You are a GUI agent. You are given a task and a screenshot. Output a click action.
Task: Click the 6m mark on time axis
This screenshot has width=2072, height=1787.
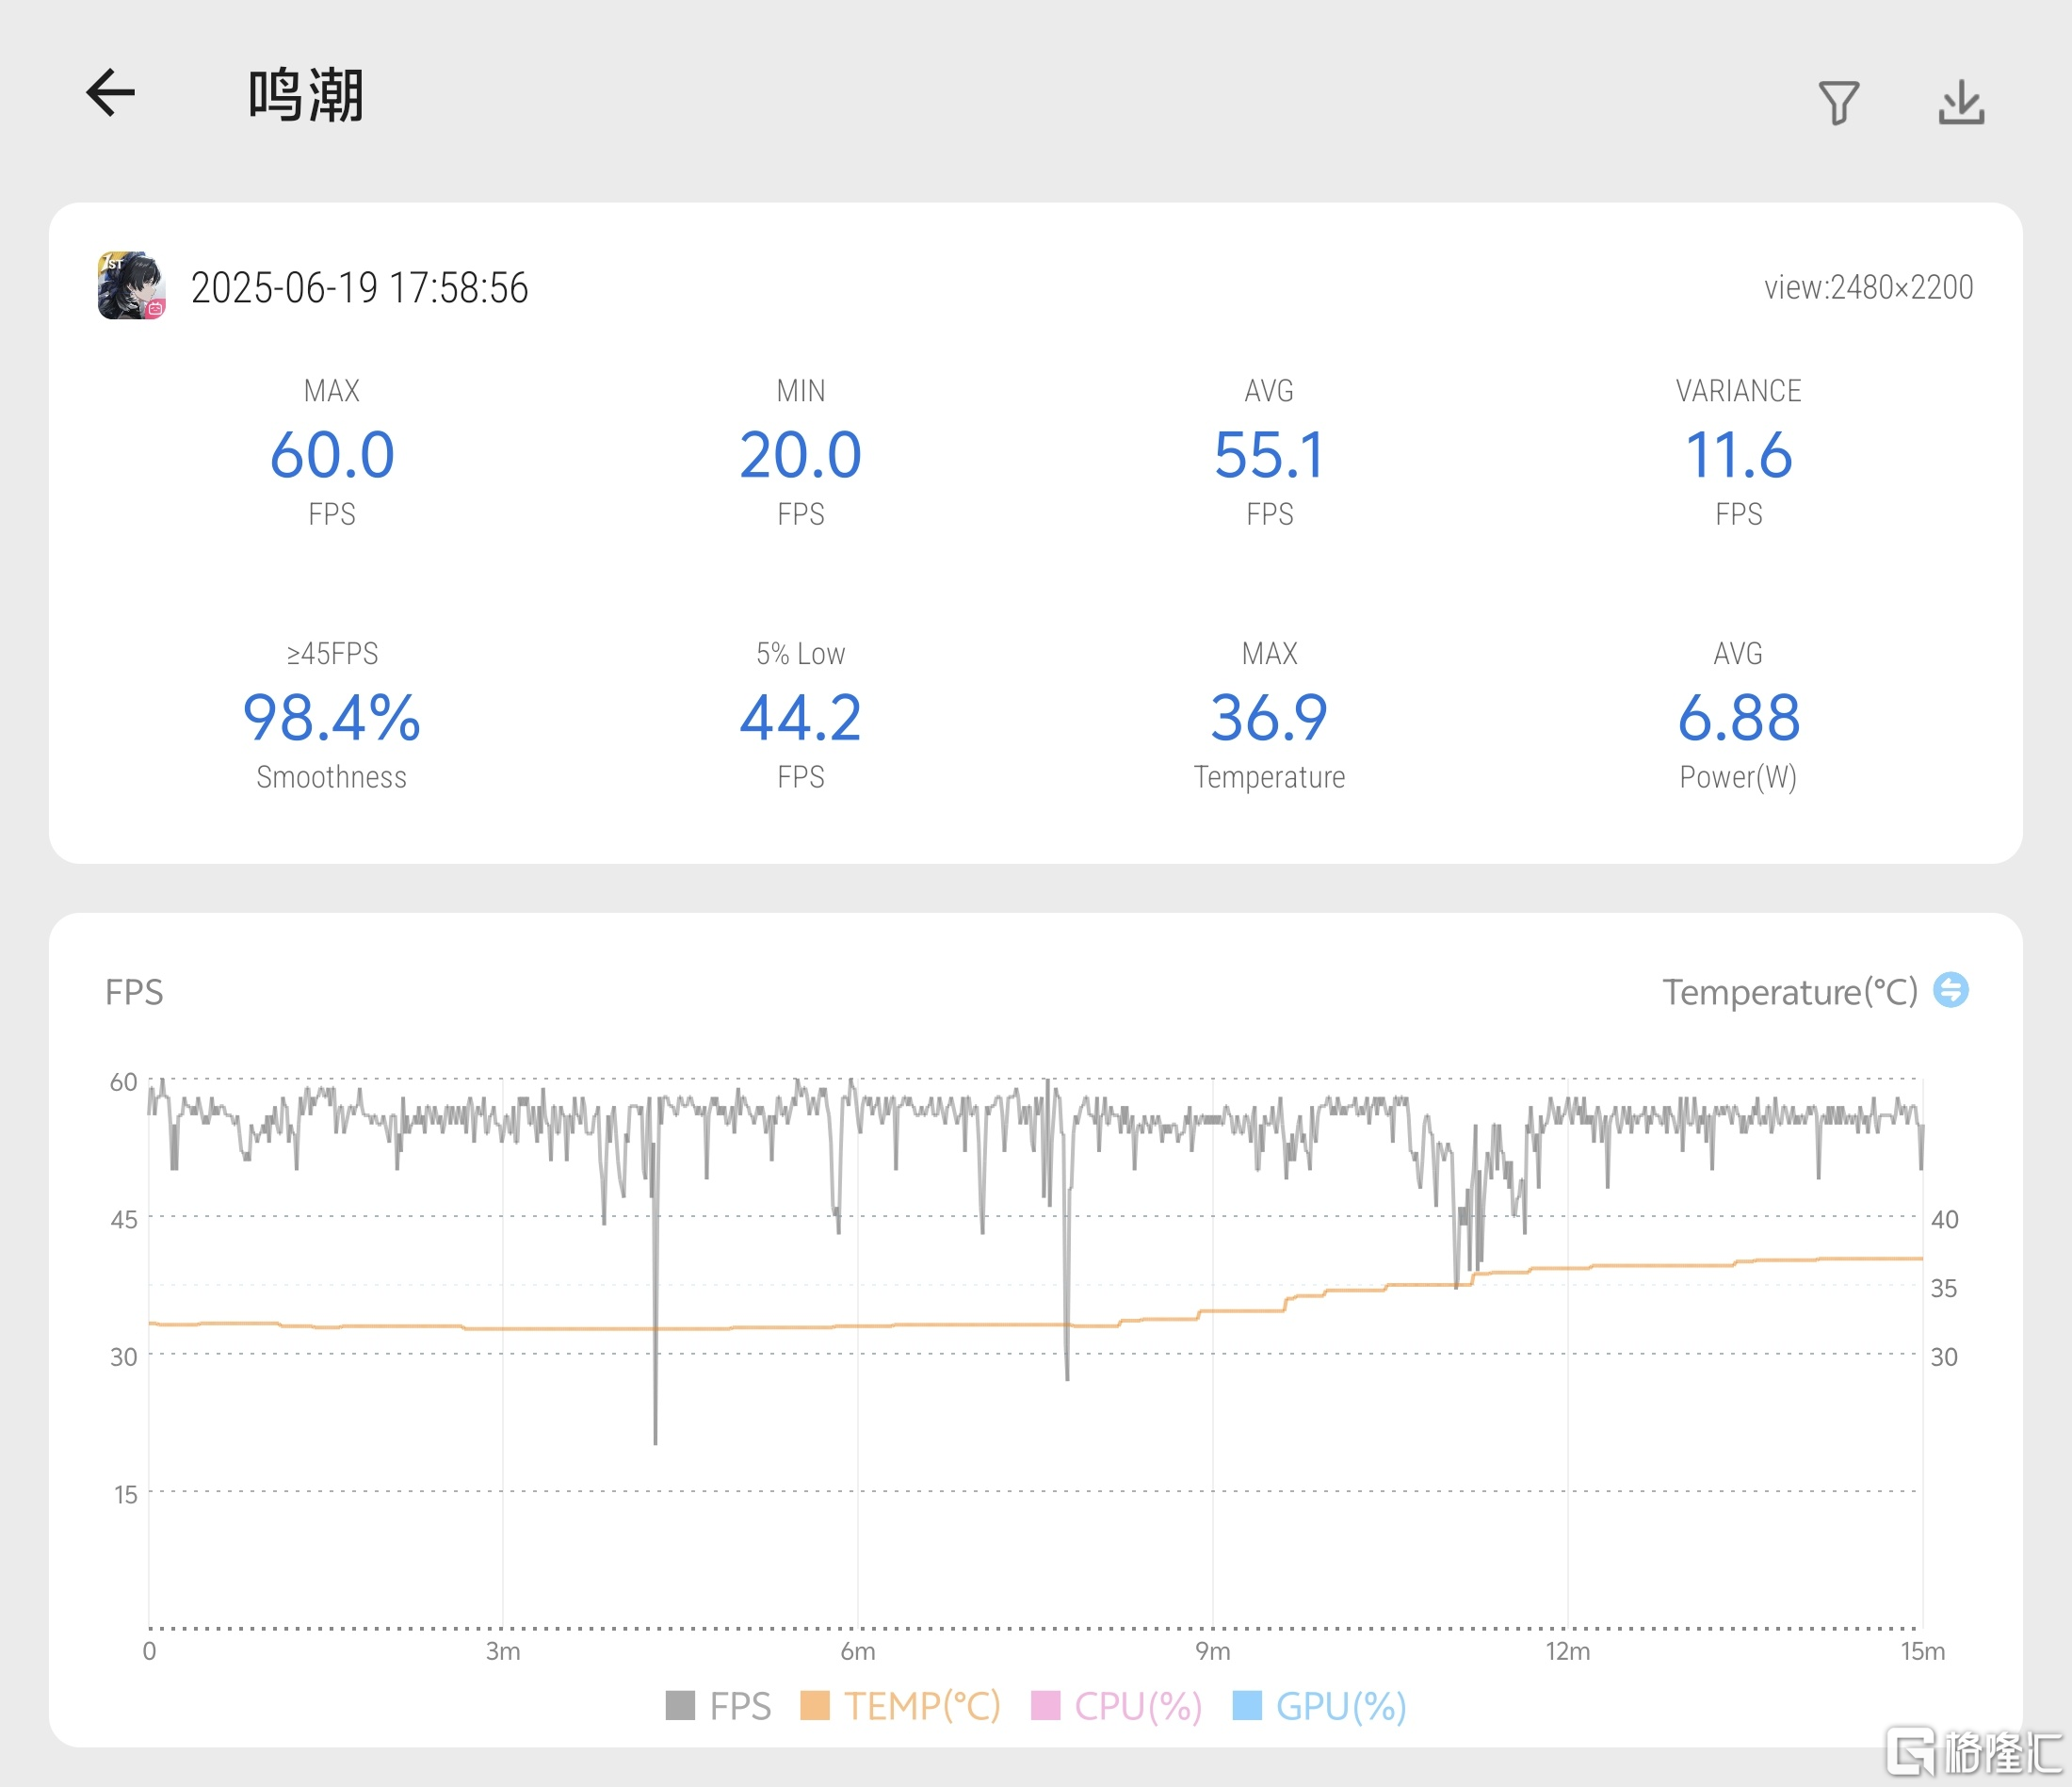[857, 1651]
